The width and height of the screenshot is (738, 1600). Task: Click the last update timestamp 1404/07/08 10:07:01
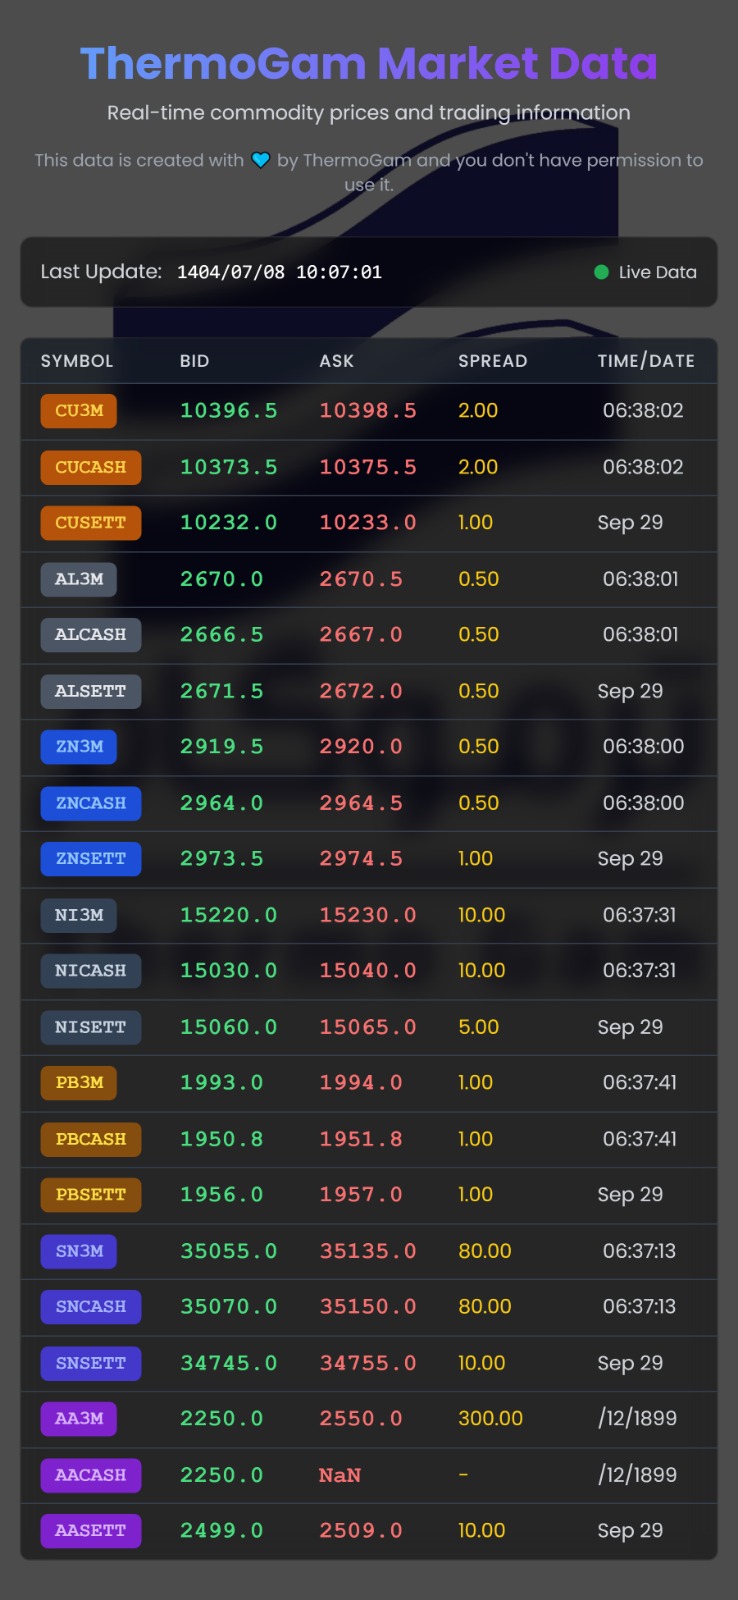pos(279,272)
